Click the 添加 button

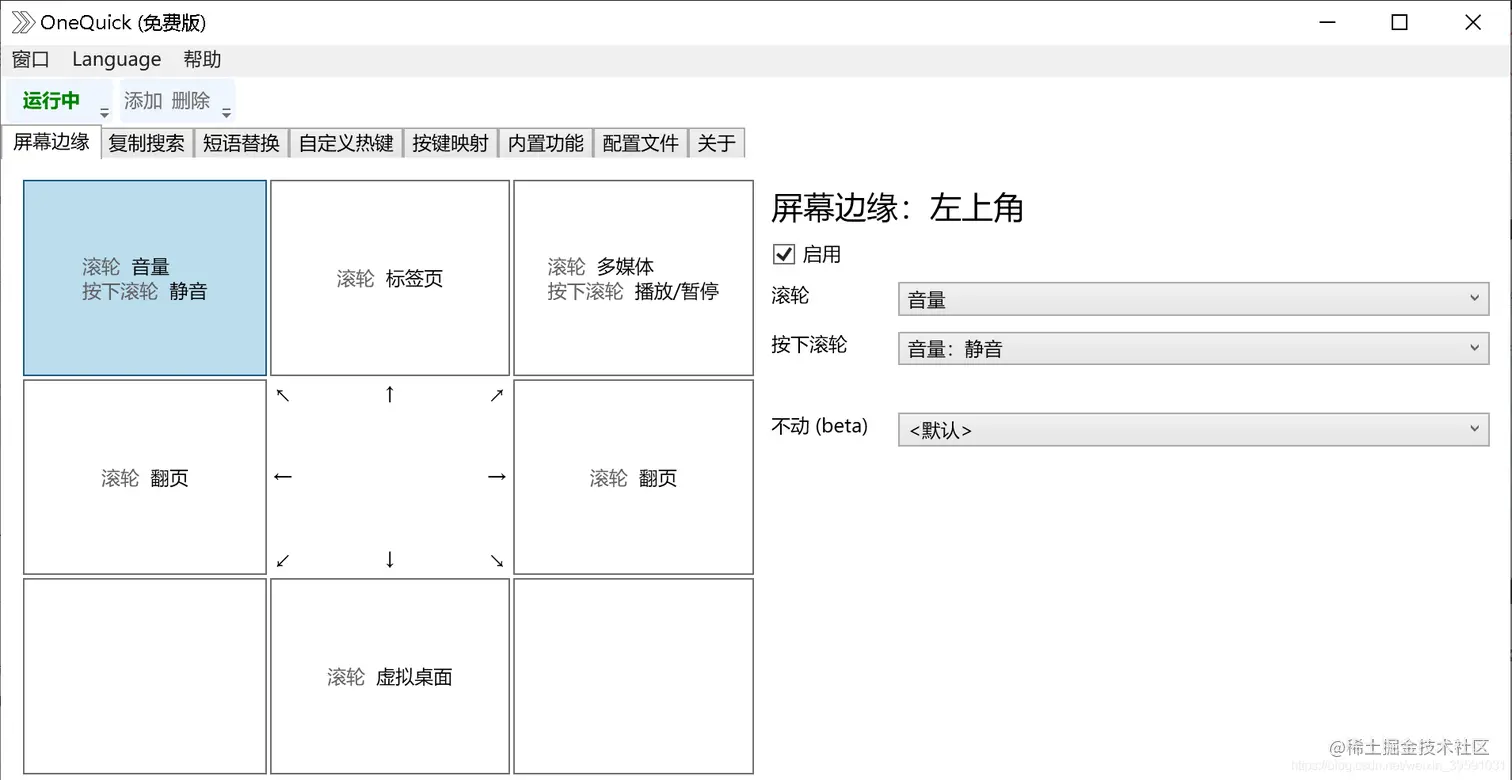[141, 100]
